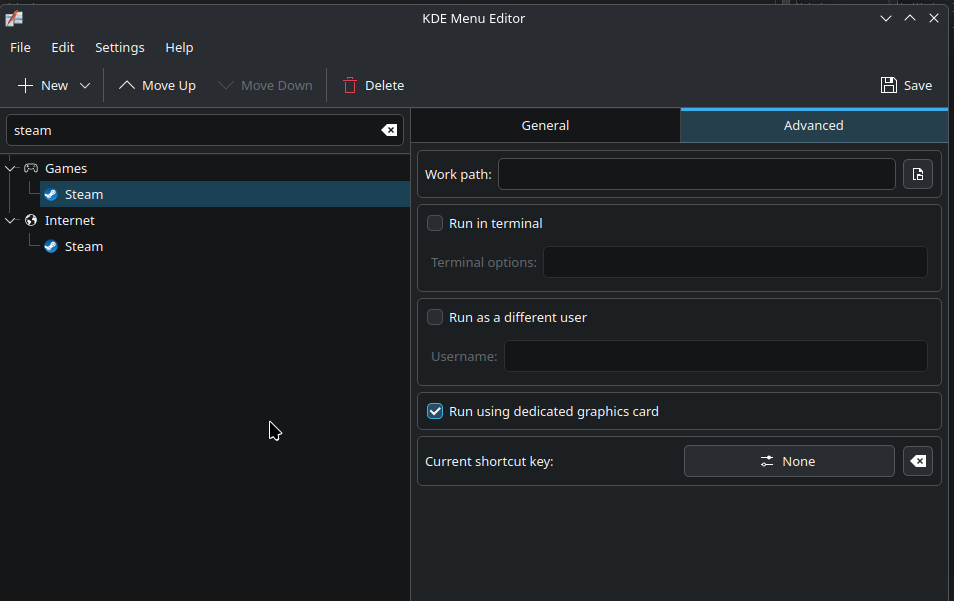The height and width of the screenshot is (601, 954).
Task: Collapse the Internet tree category
Action: tap(10, 220)
